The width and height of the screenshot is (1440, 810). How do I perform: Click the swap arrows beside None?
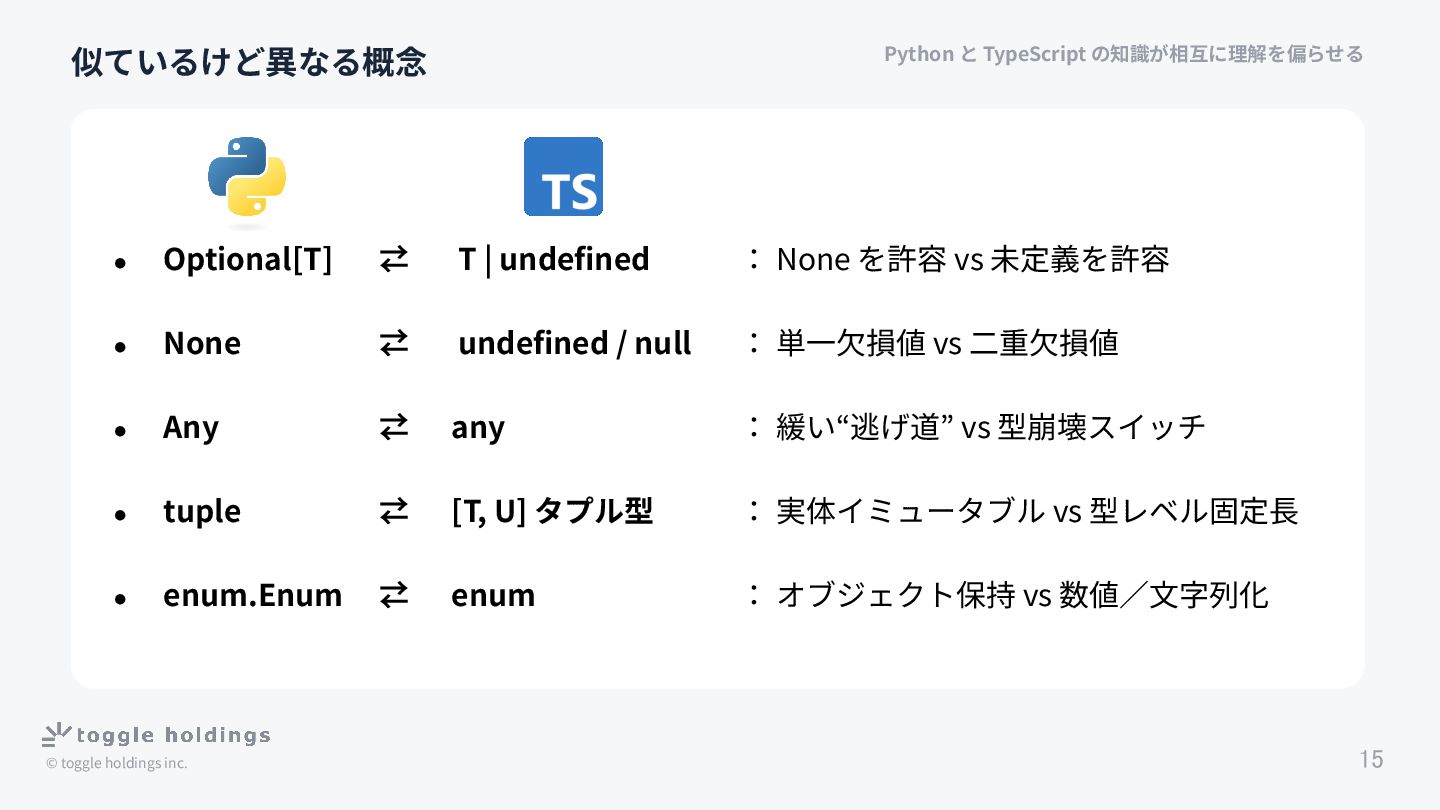click(394, 343)
